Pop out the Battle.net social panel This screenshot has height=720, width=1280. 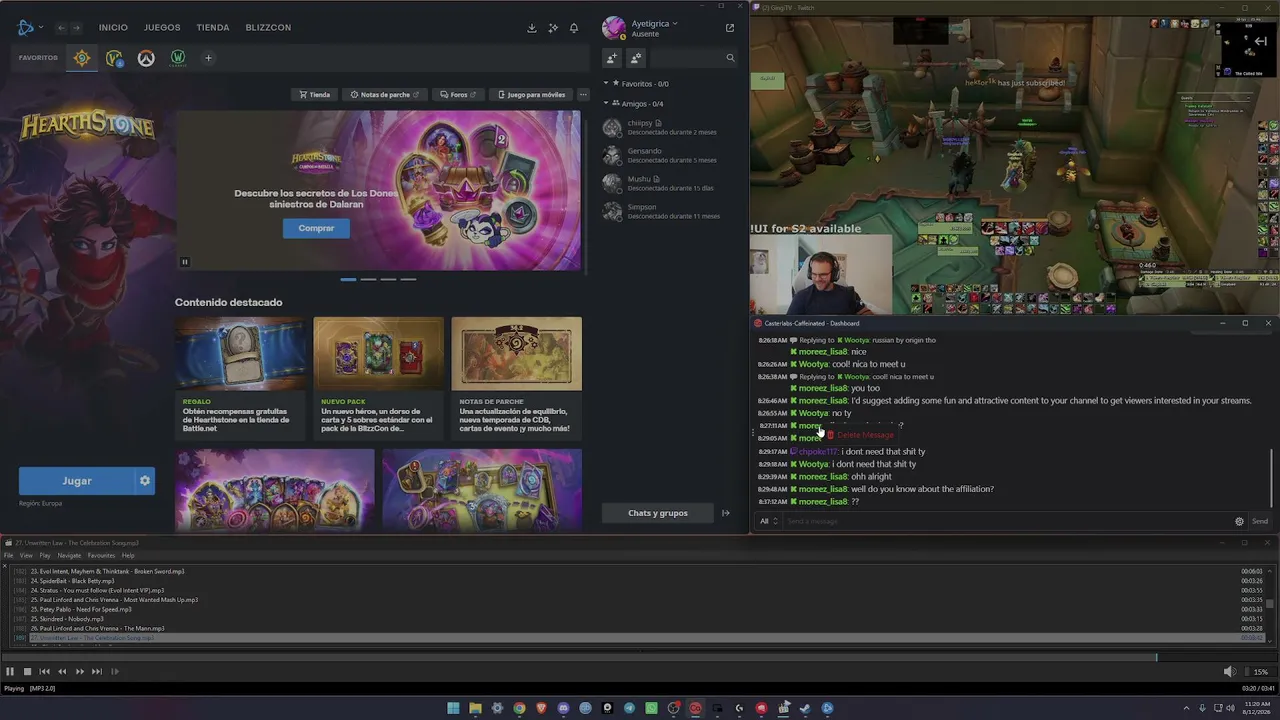730,28
